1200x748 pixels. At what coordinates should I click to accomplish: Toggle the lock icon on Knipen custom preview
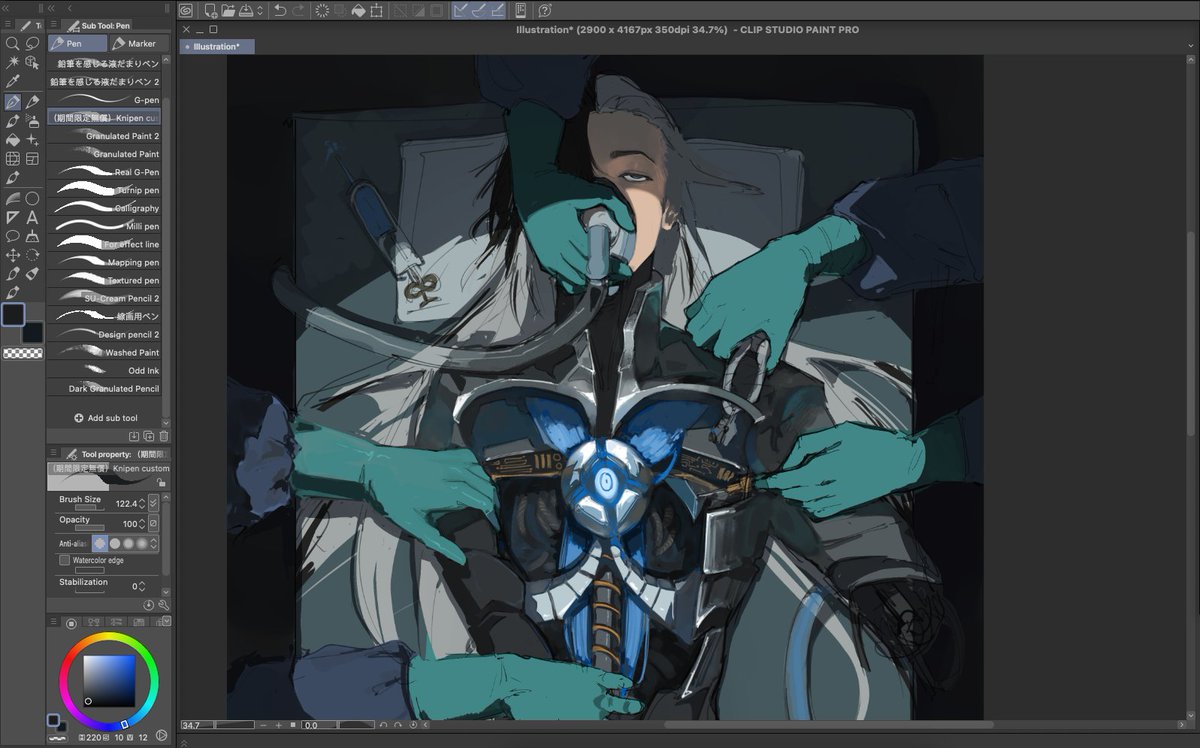[161, 481]
